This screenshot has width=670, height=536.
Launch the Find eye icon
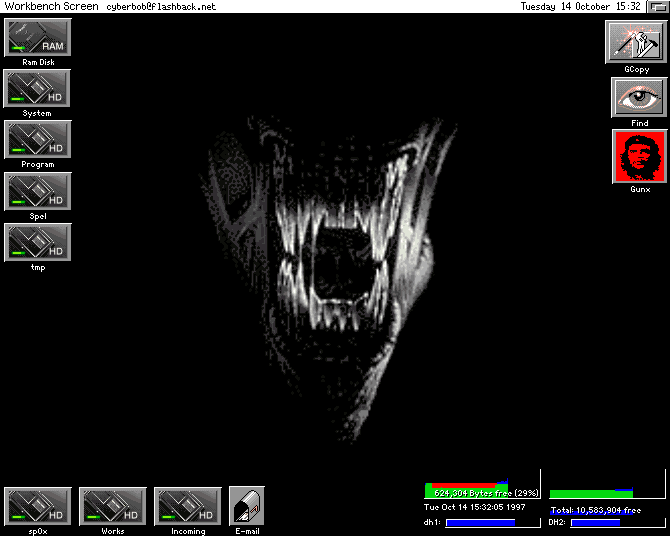638,97
